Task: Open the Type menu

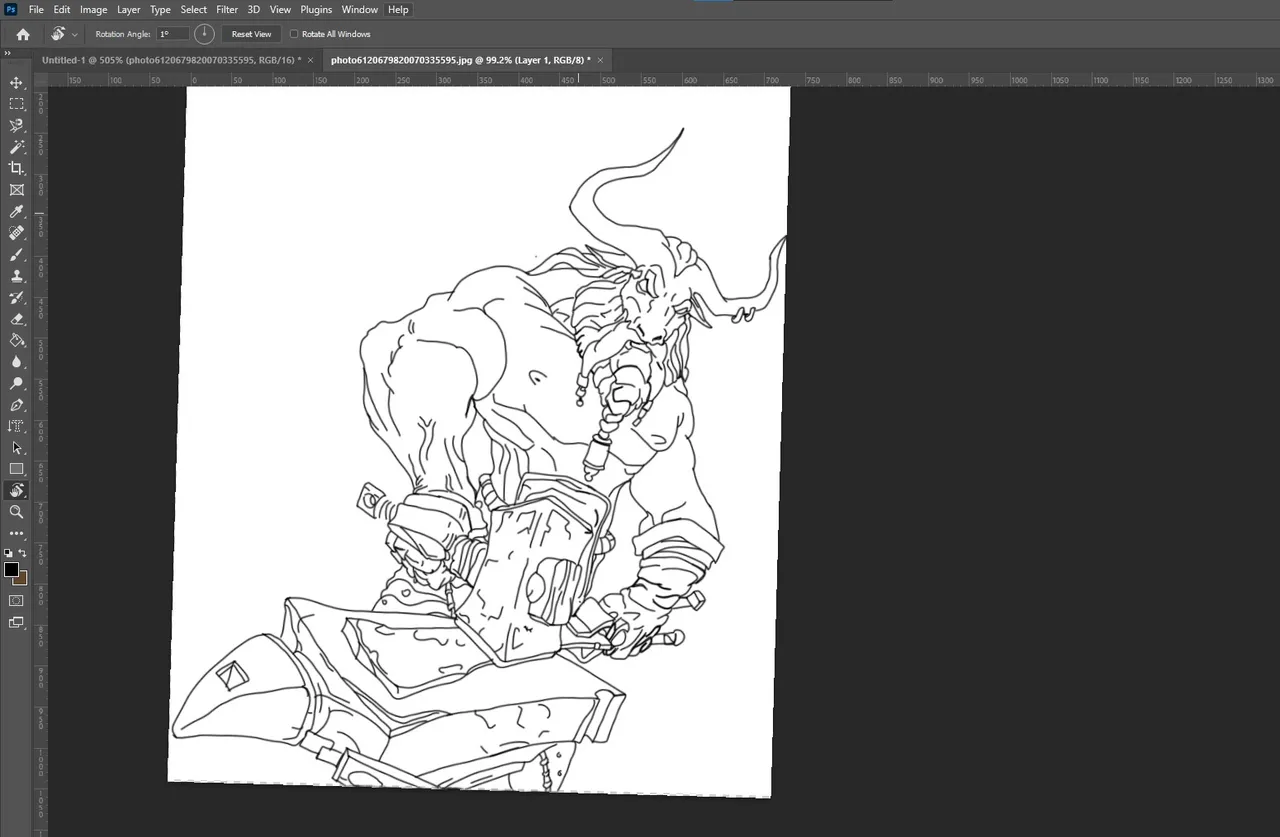Action: [160, 9]
